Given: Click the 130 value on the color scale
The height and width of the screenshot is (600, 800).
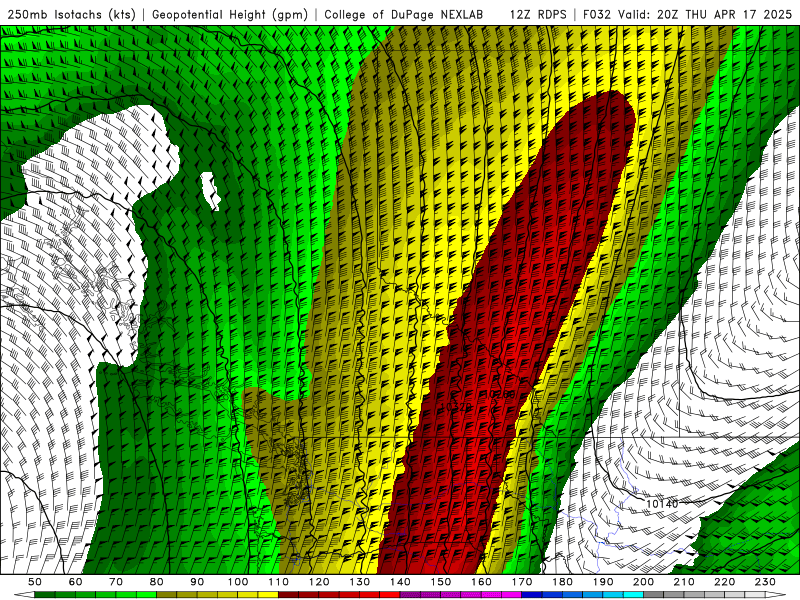Looking at the screenshot, I should click(360, 582).
